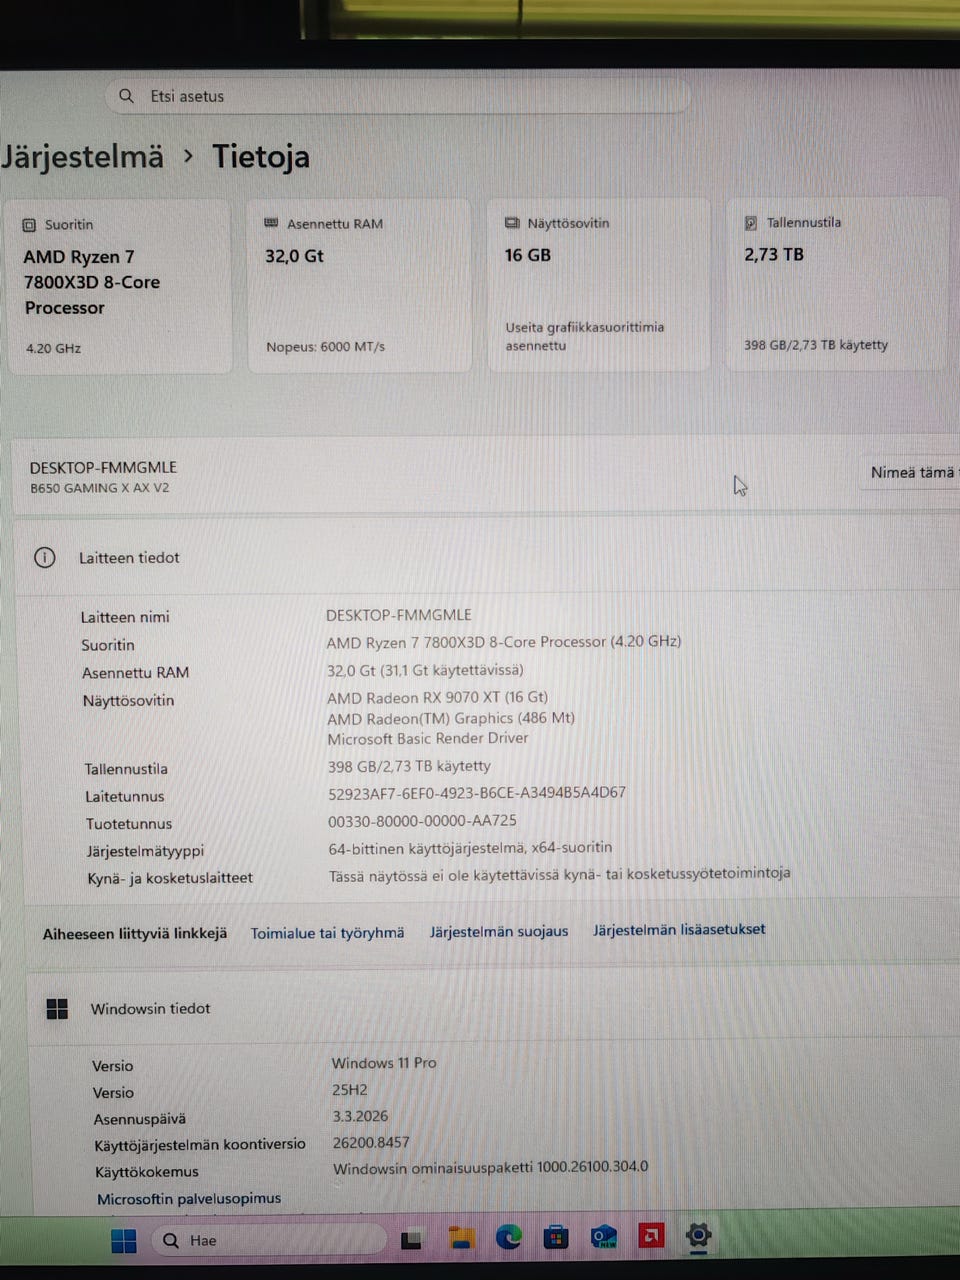The image size is (960, 1280).
Task: Select Windowsin ominaisuuspaketti 1000.26100.304.0 text
Action: [x=490, y=1167]
